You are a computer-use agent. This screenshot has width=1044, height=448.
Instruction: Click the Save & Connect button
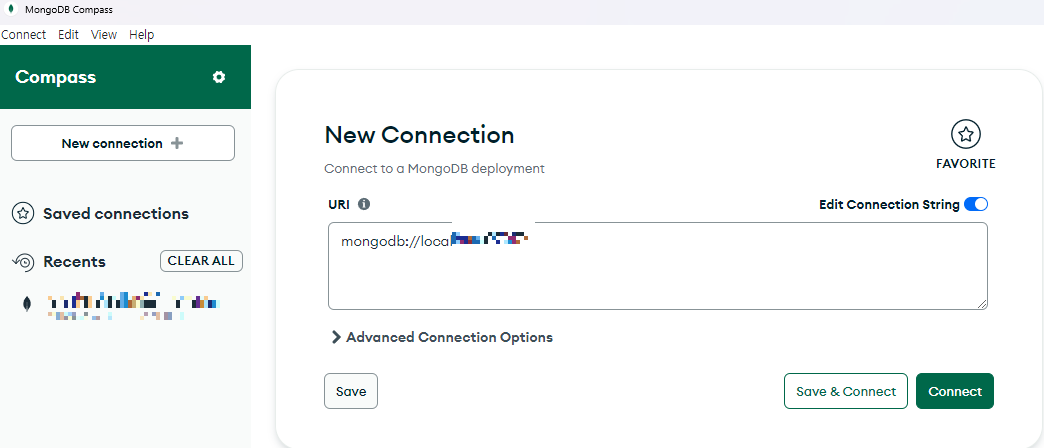tap(845, 391)
